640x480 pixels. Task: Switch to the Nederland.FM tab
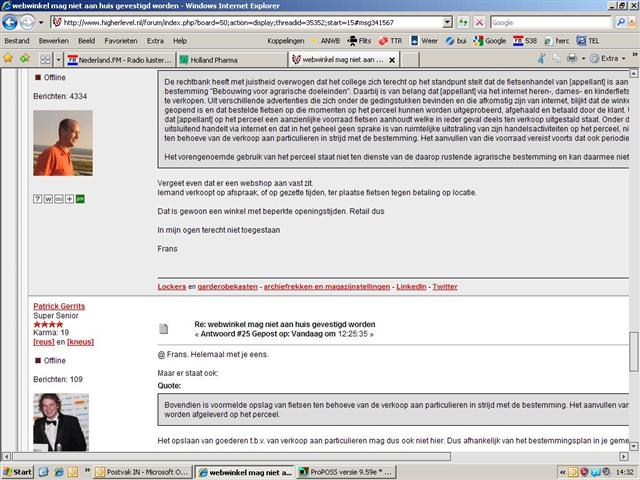tap(120, 60)
